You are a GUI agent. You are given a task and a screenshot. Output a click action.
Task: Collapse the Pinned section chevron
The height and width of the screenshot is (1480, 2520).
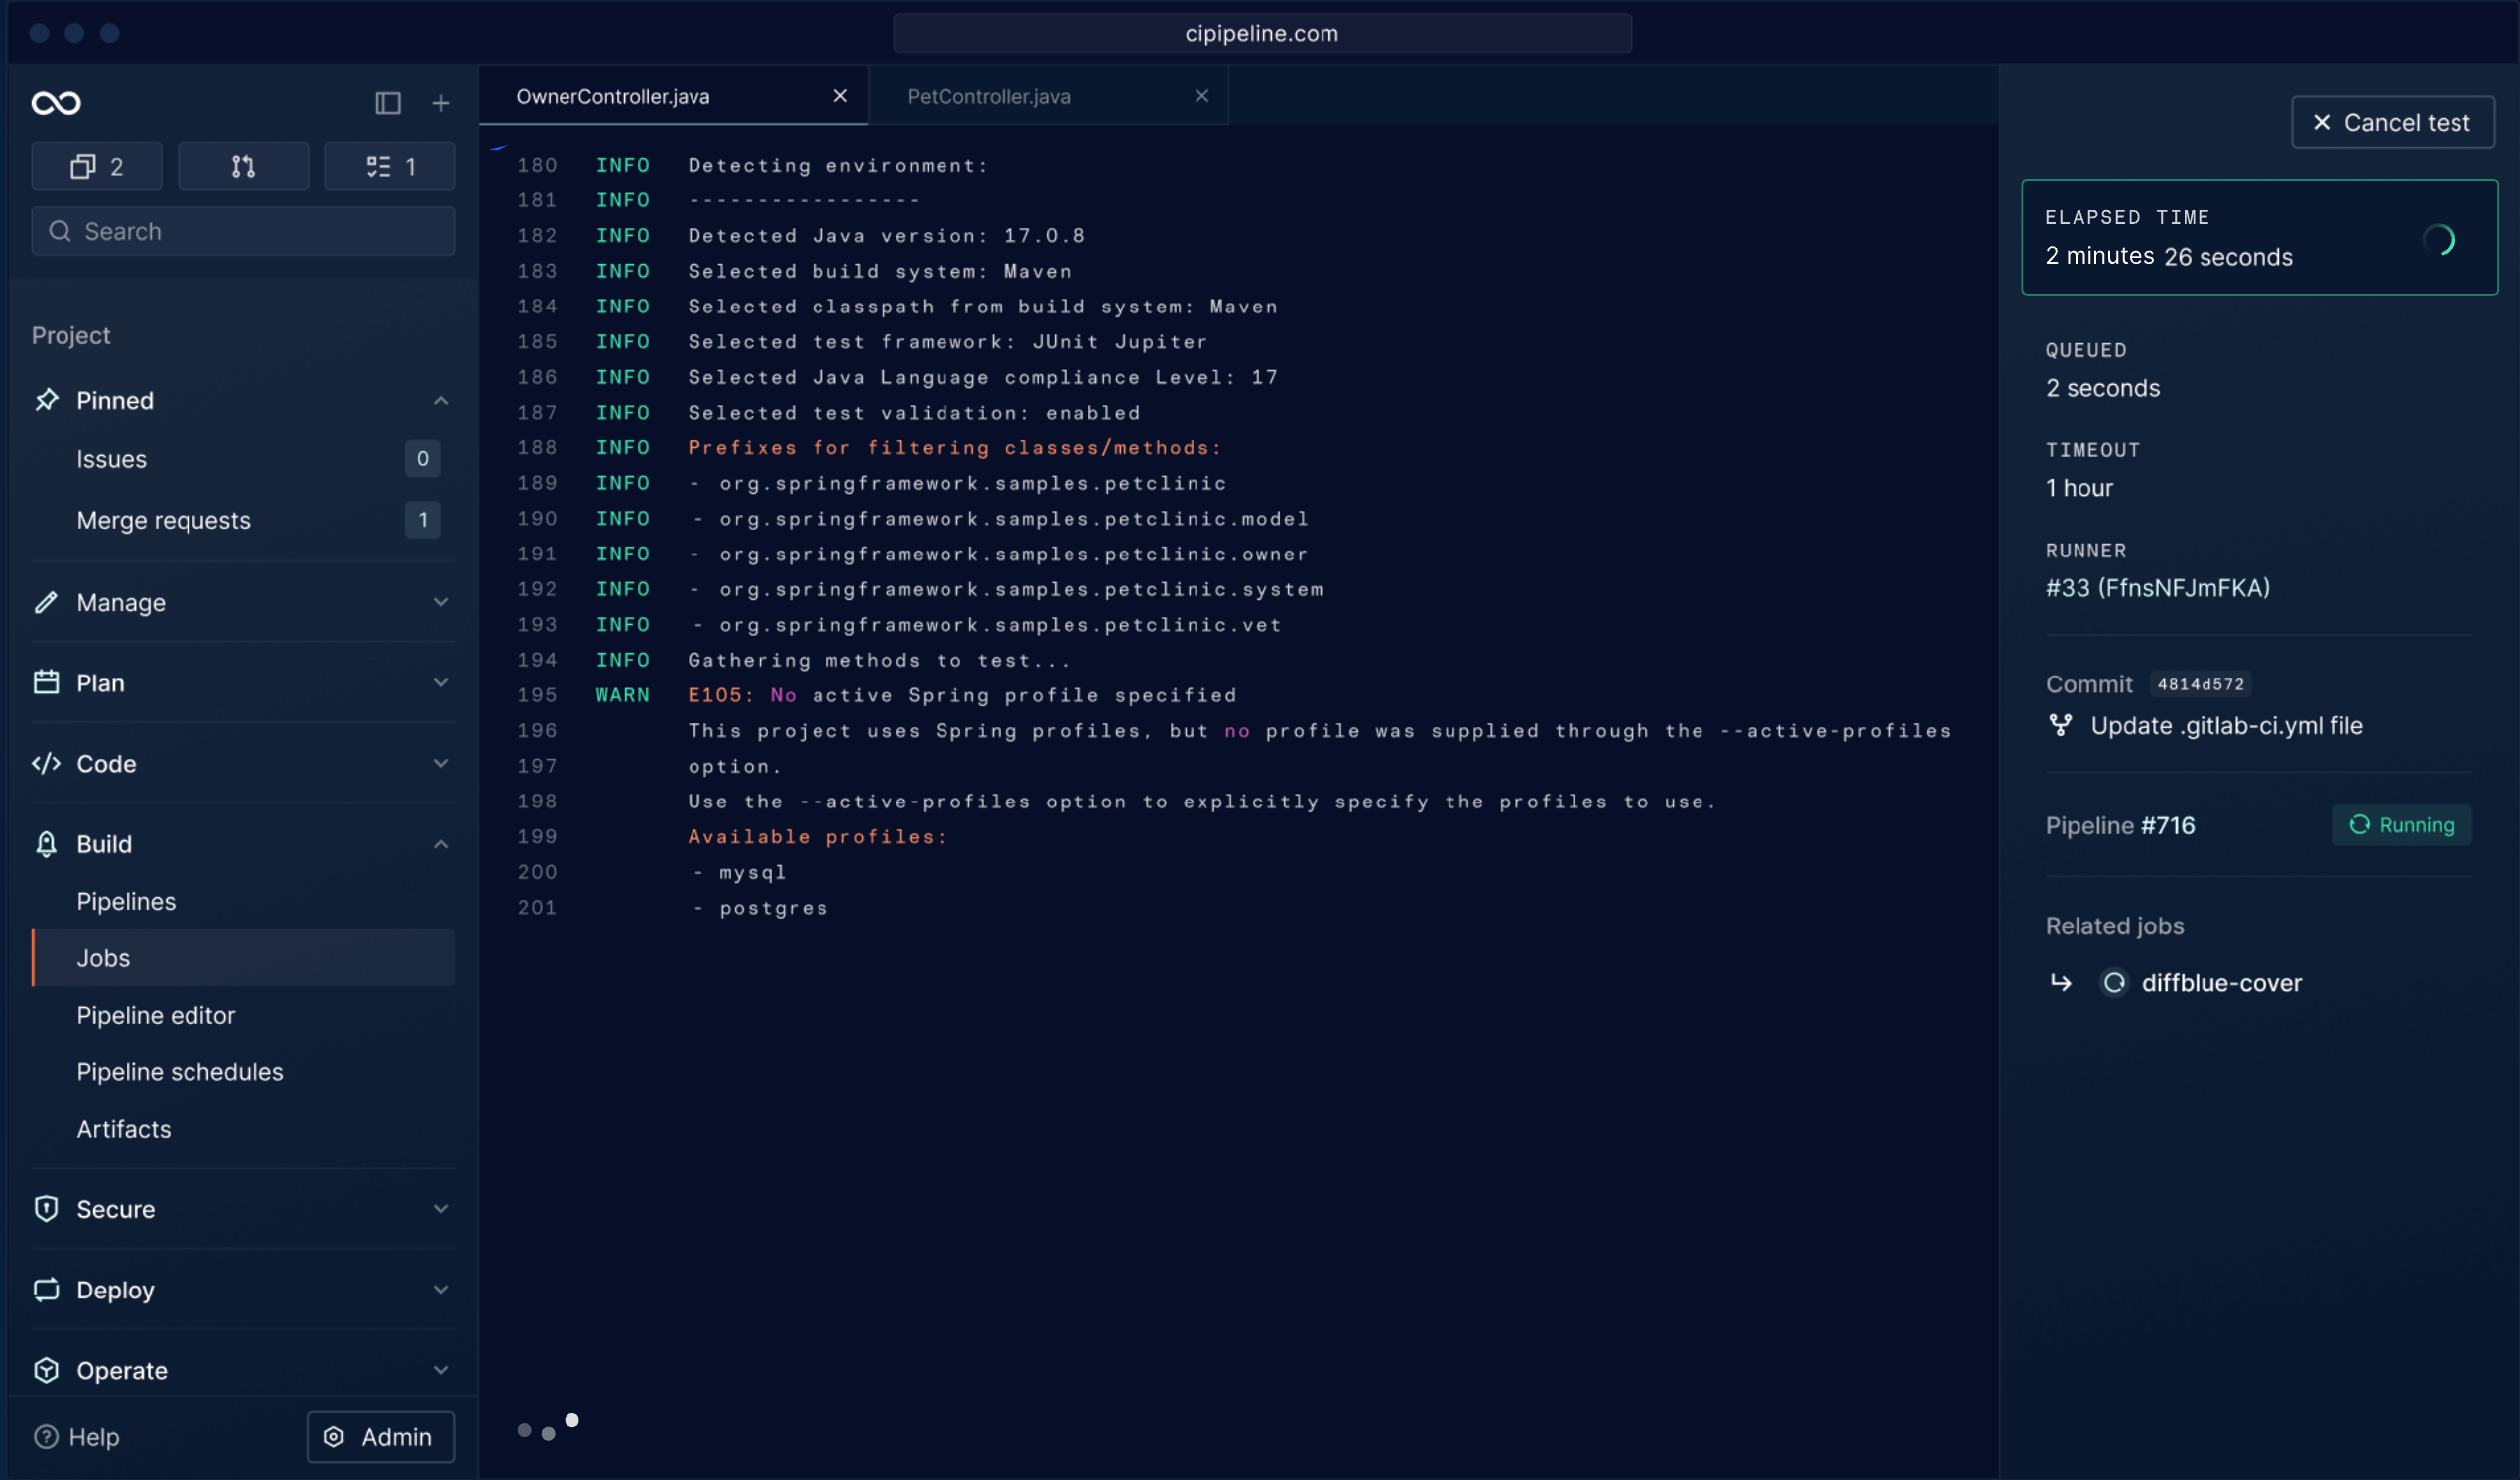click(441, 400)
